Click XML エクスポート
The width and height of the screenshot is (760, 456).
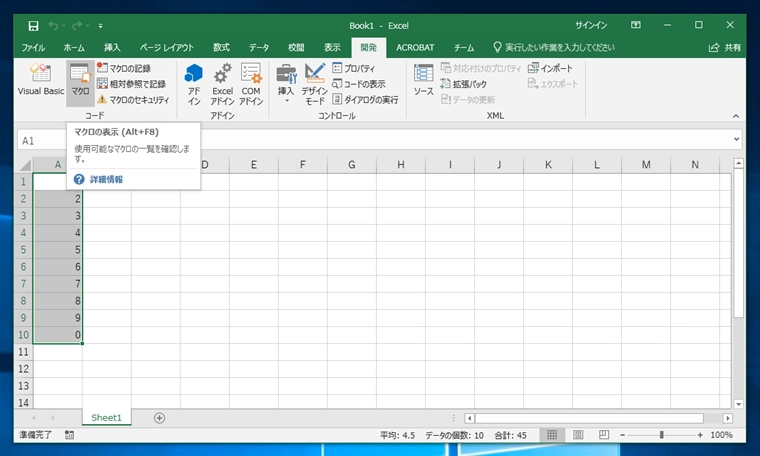pyautogui.click(x=553, y=84)
